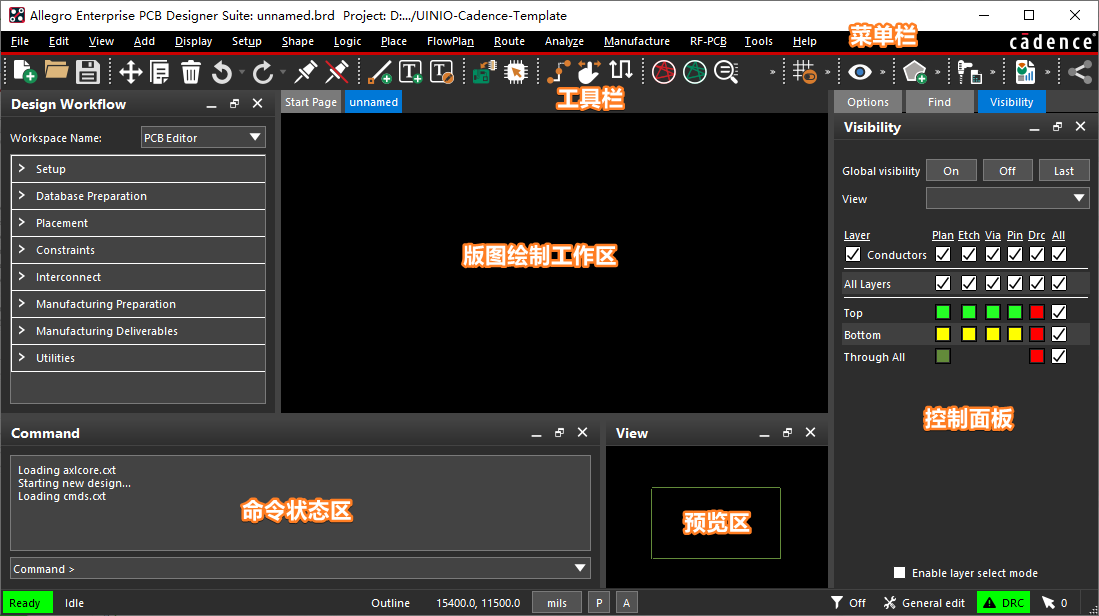Select the Move tool with four arrows
Screen dimensions: 1099x616
coord(130,71)
